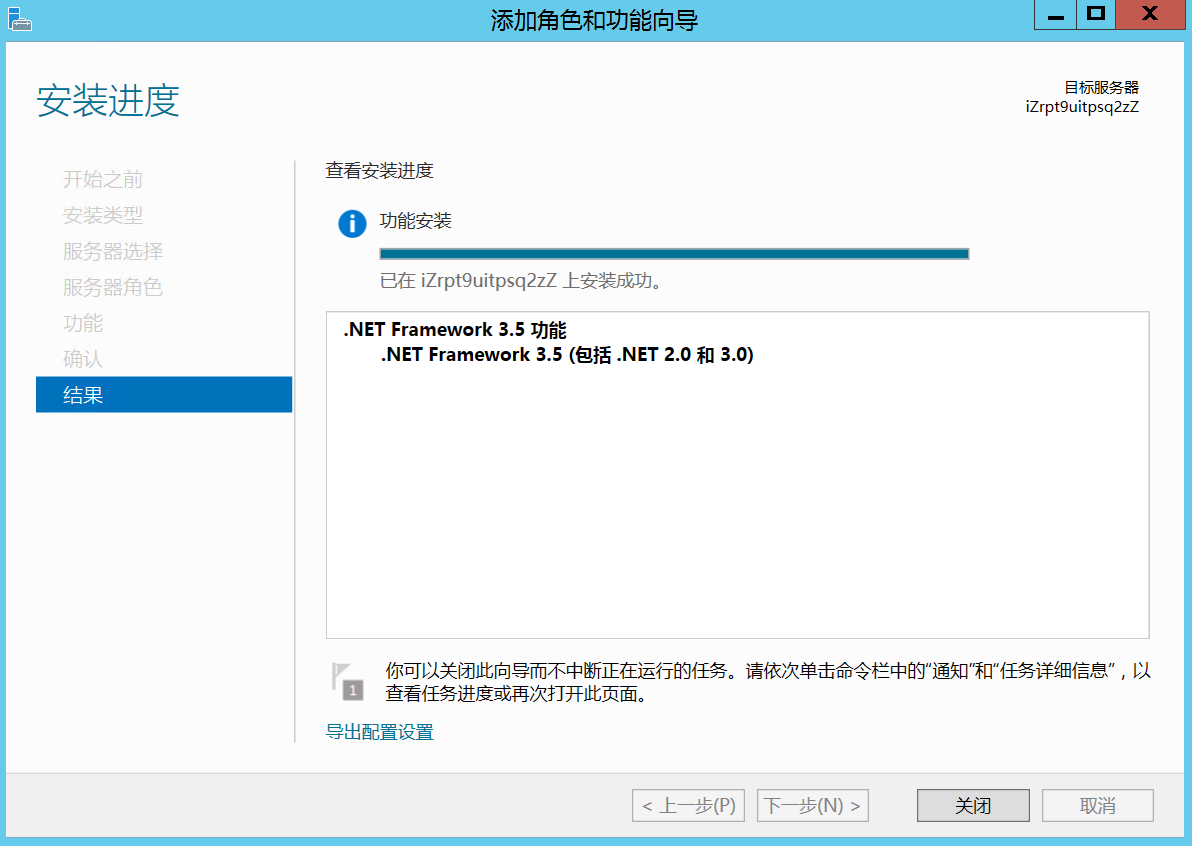
Task: Close the wizard using the red X button
Action: 1150,14
